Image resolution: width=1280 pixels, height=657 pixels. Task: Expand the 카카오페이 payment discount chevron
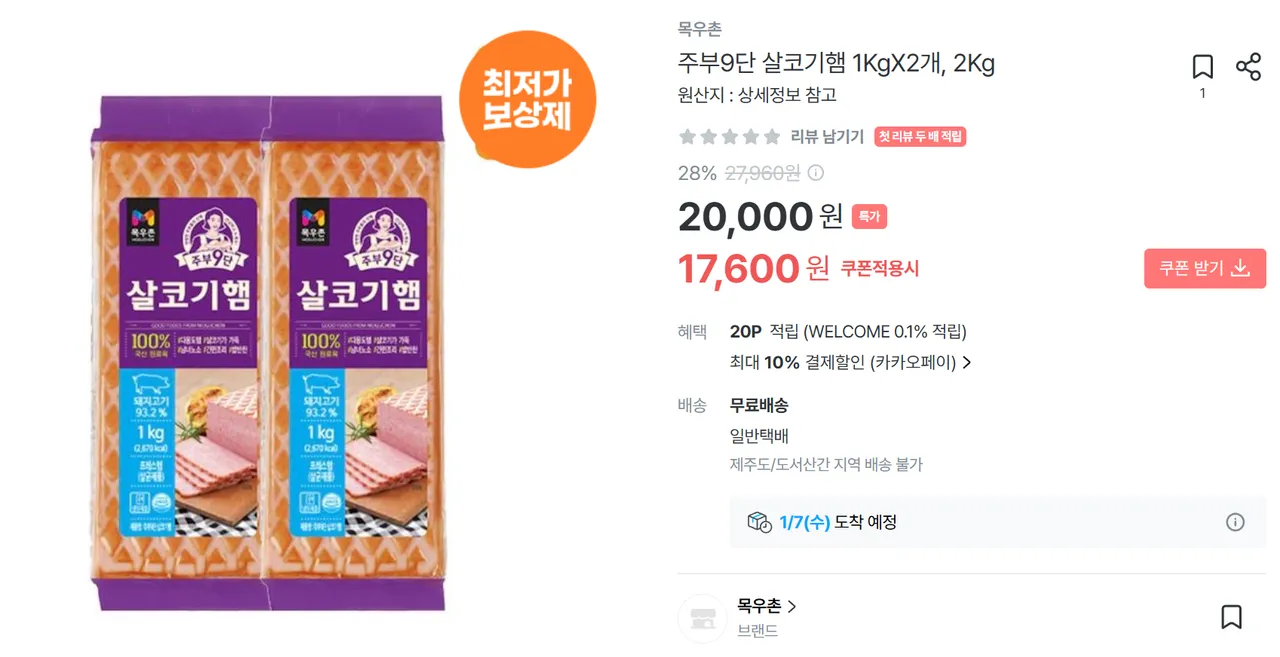point(967,363)
